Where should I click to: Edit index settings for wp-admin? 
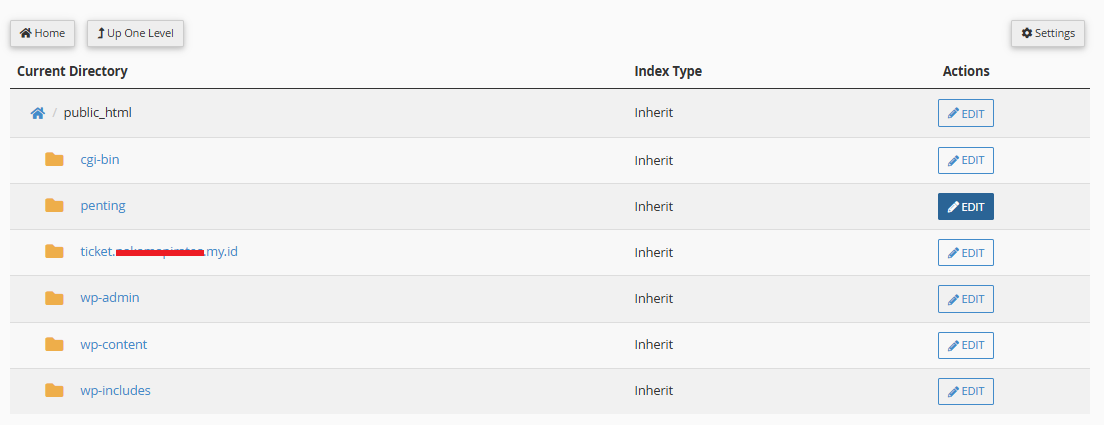click(965, 299)
